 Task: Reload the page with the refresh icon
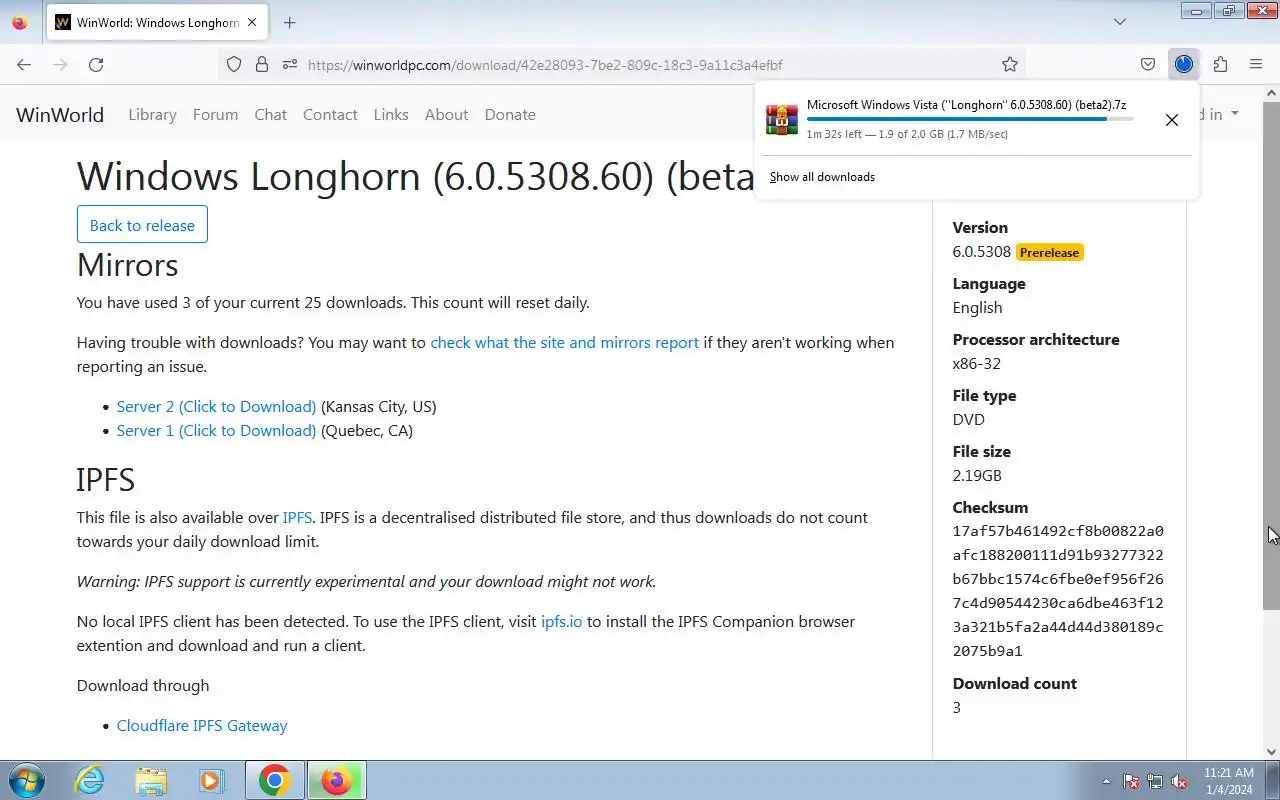(x=96, y=65)
